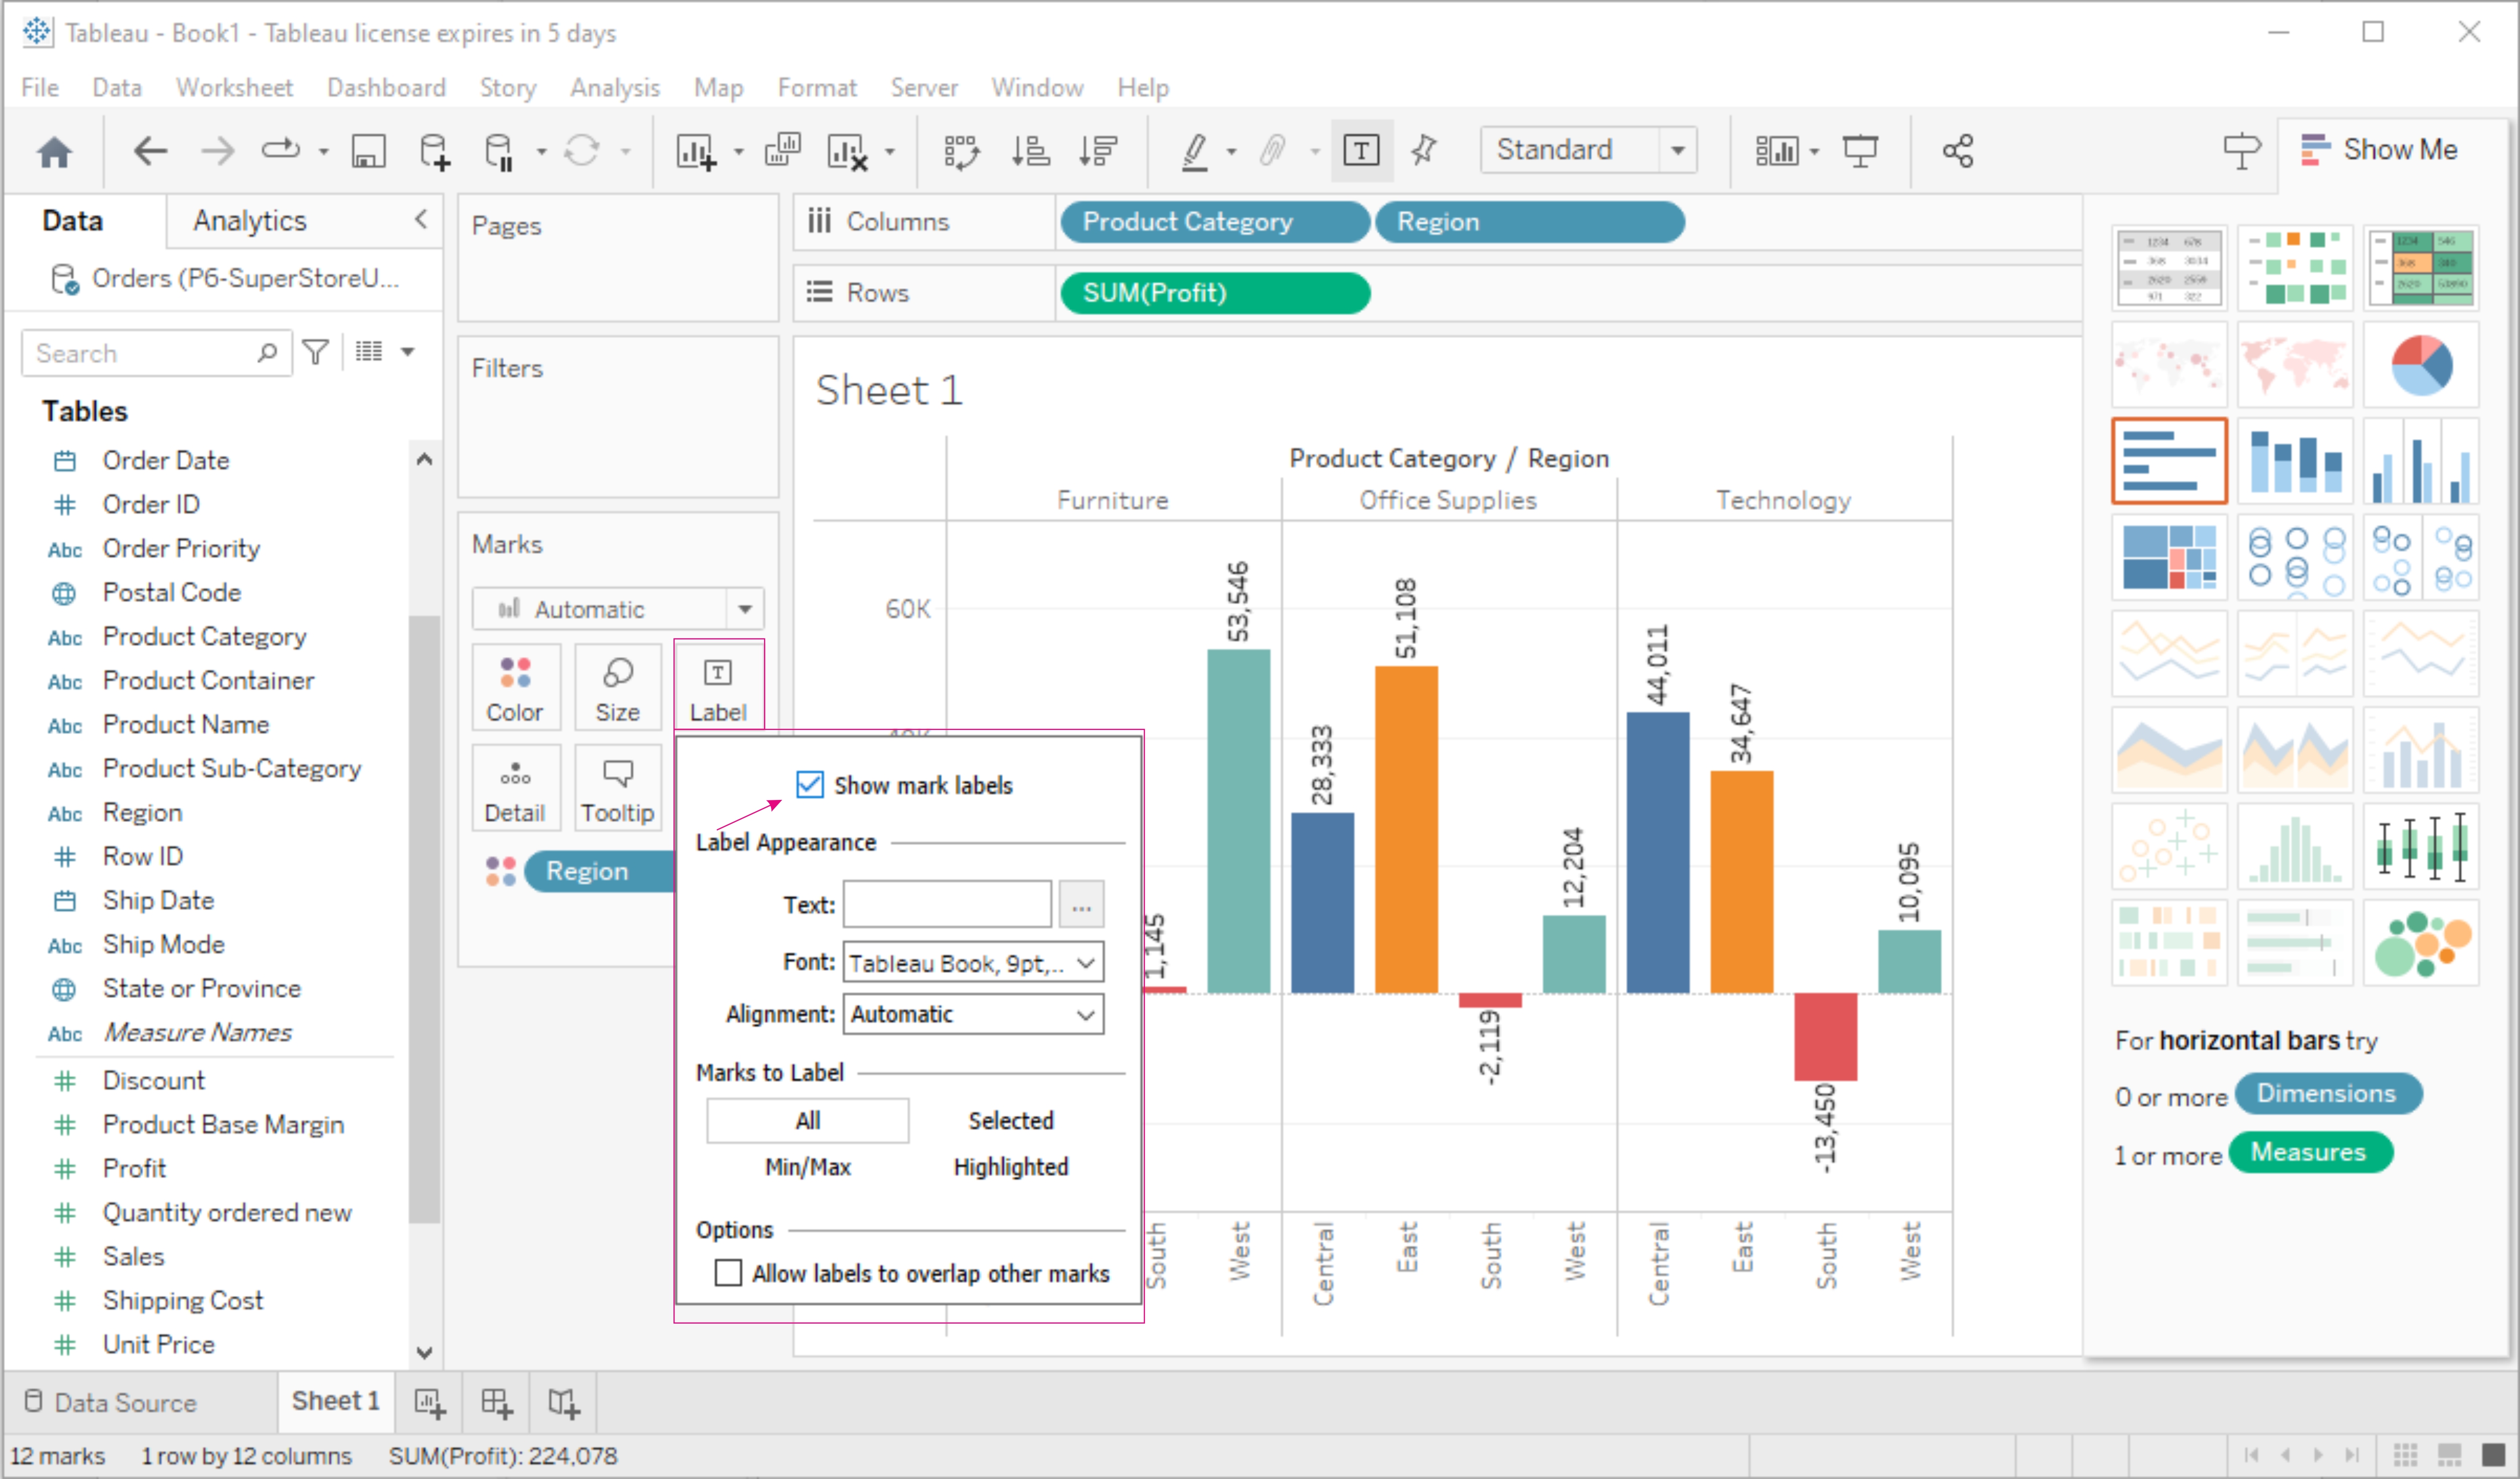Toggle the Show Mark Labels toolbar button

coord(1361,151)
